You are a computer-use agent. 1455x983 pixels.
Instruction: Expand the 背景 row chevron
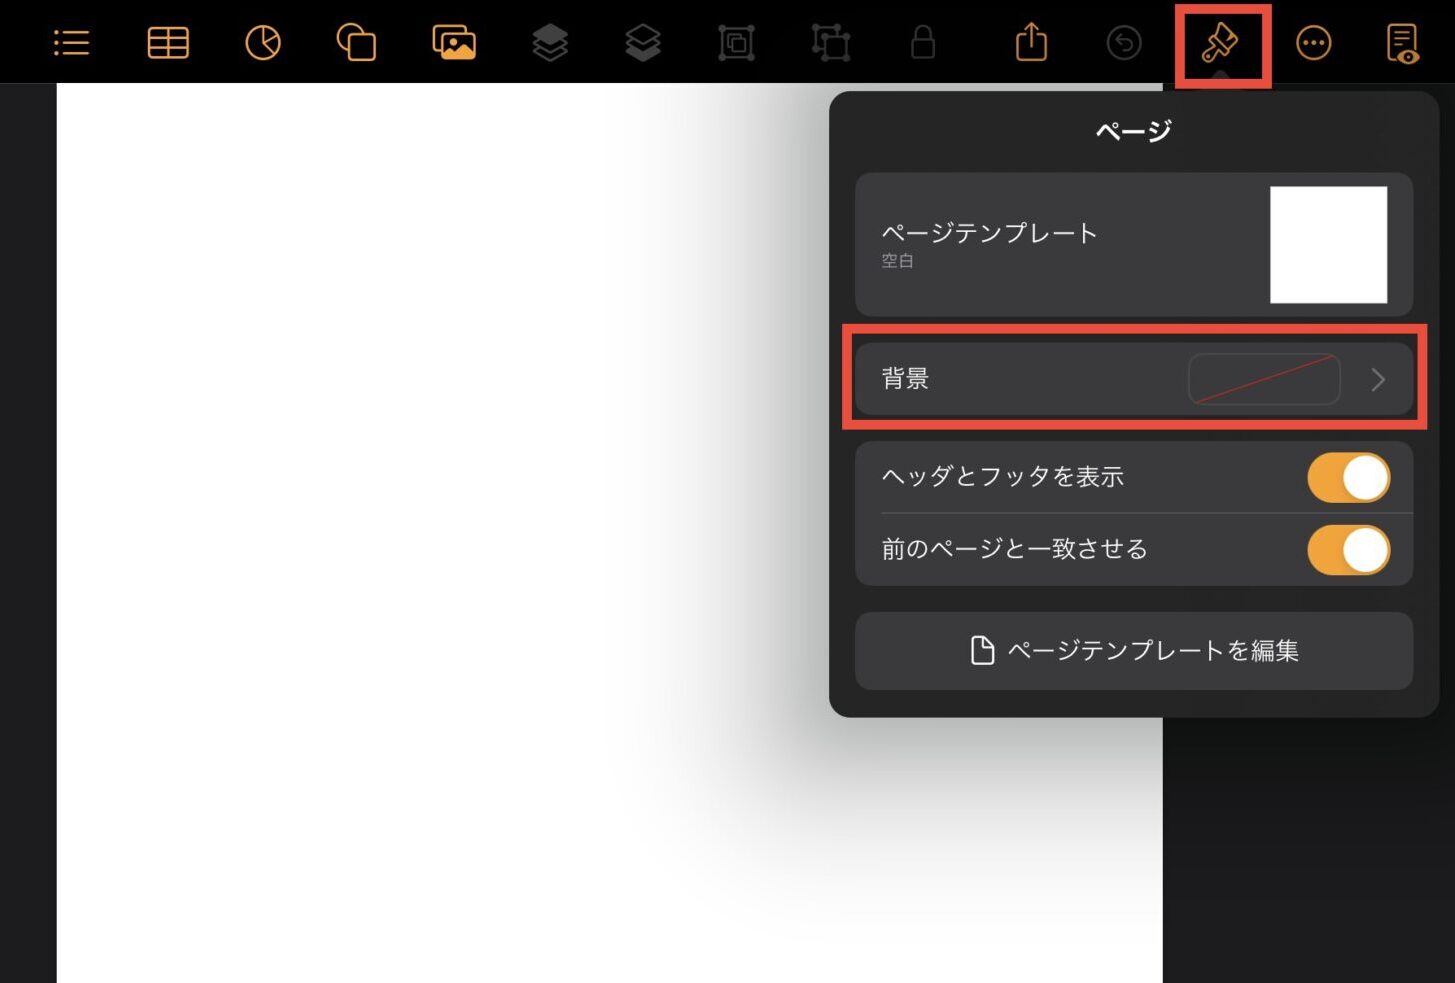1378,380
